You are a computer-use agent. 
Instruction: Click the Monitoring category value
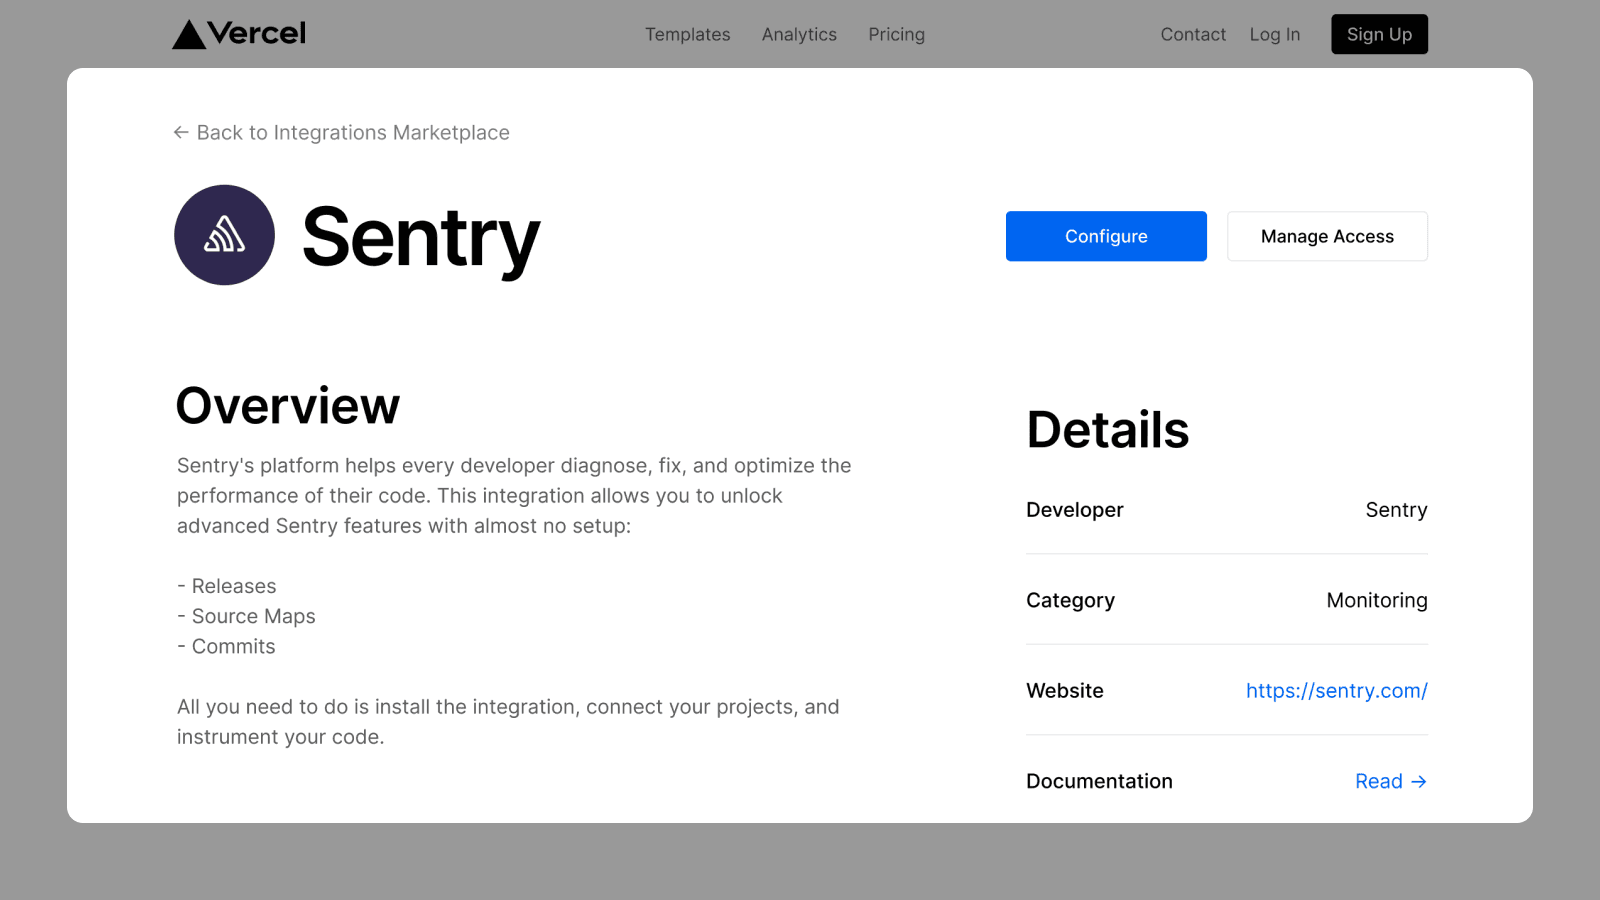point(1377,600)
